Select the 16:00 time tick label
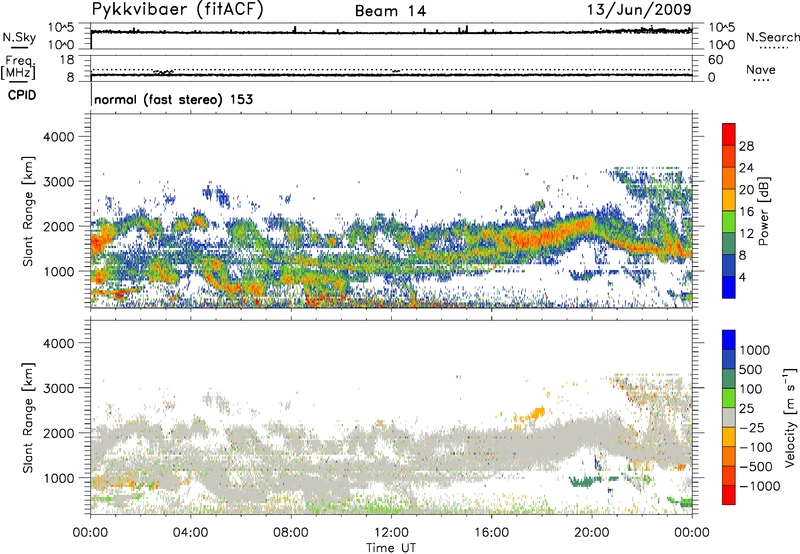 point(491,533)
